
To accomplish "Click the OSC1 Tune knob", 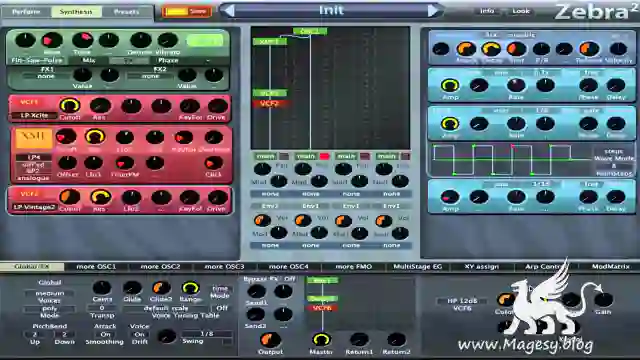I will [x=82, y=41].
